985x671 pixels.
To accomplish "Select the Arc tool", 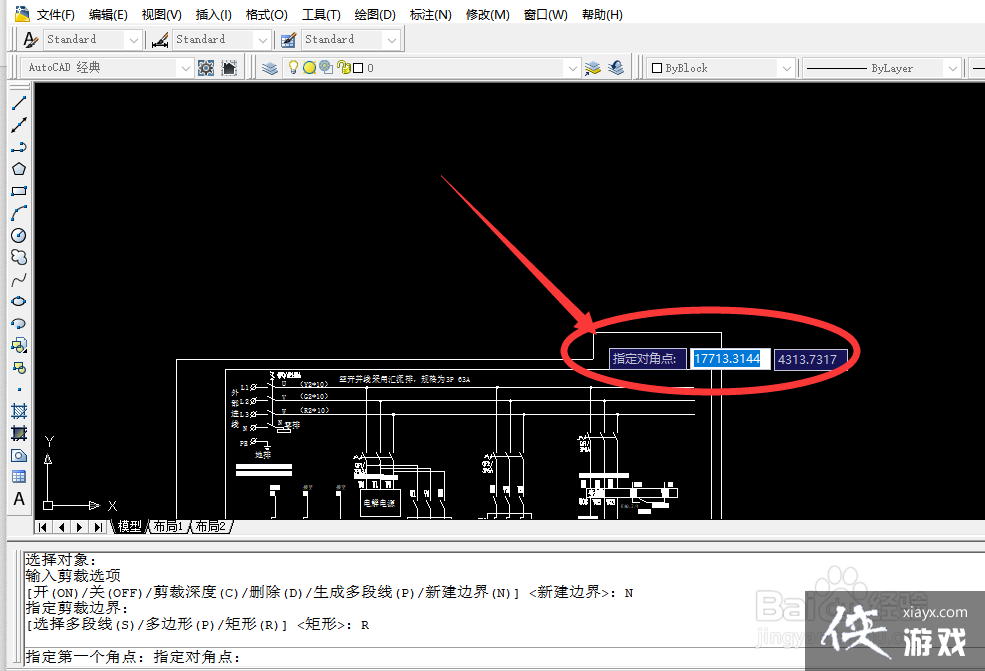I will (18, 212).
